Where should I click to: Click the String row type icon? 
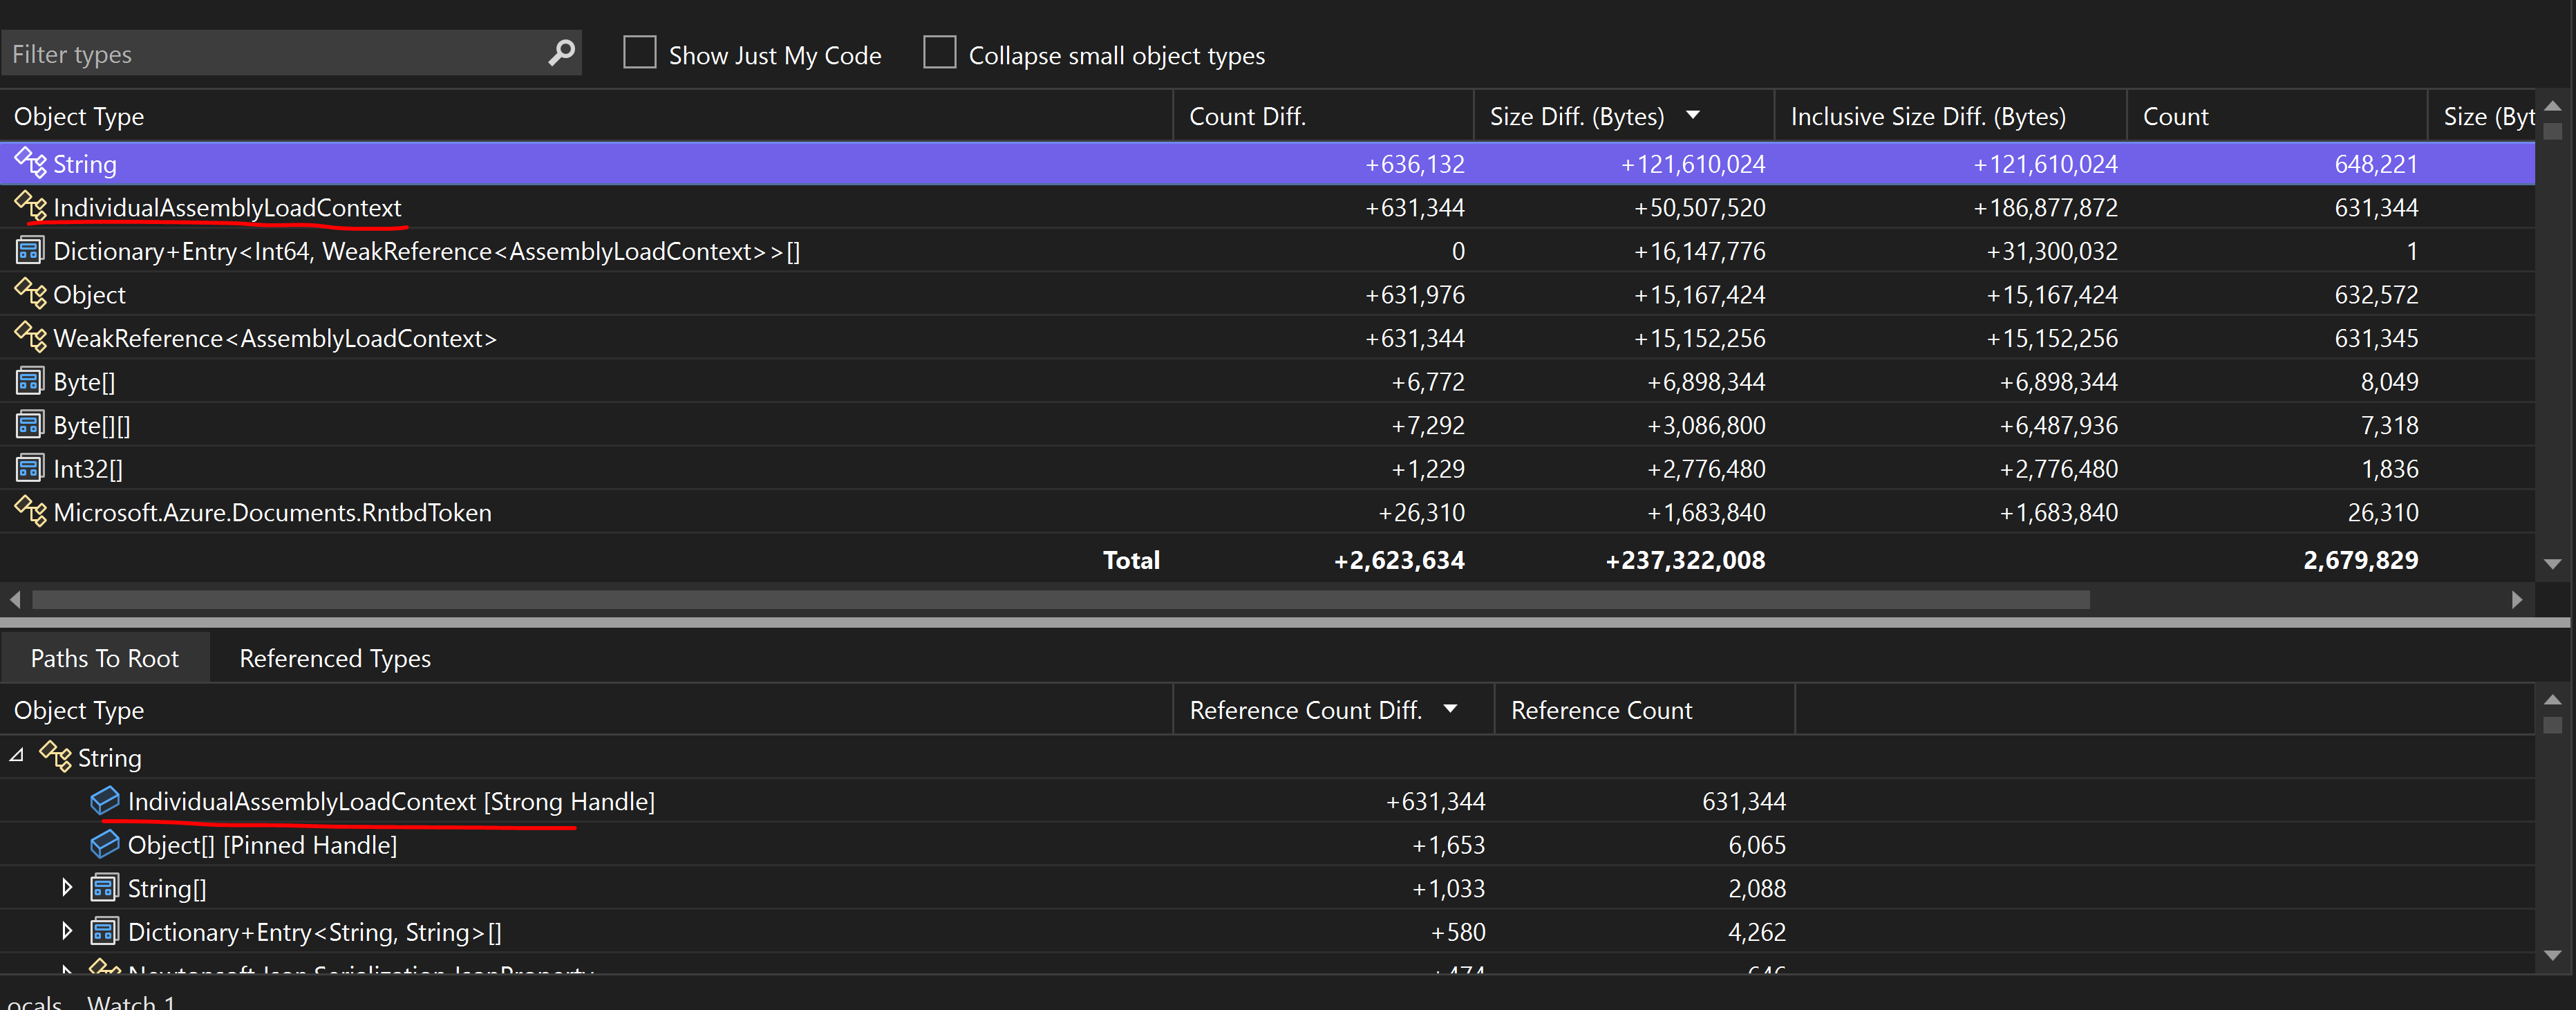[x=31, y=162]
